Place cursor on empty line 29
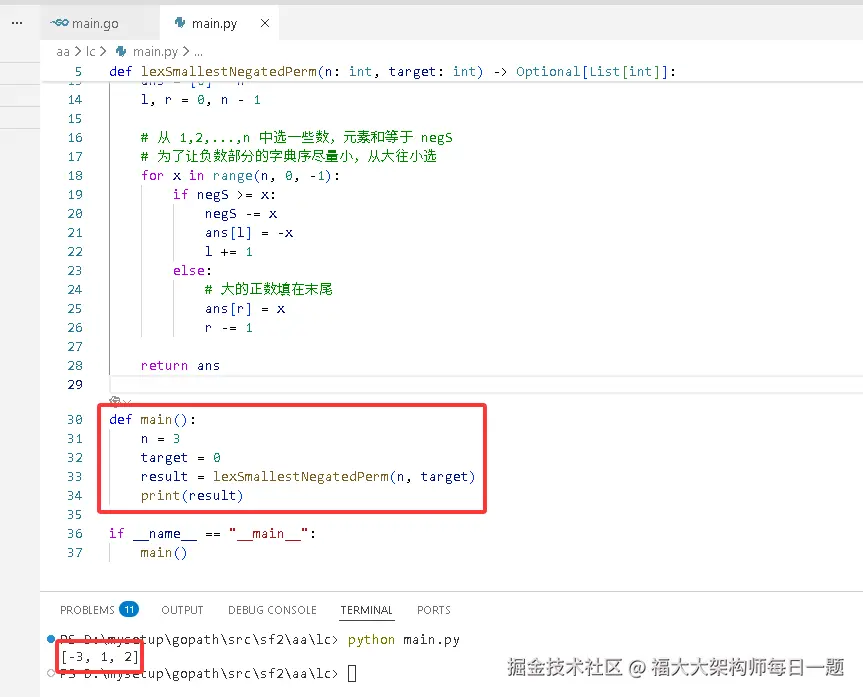863x697 pixels. click(x=484, y=385)
